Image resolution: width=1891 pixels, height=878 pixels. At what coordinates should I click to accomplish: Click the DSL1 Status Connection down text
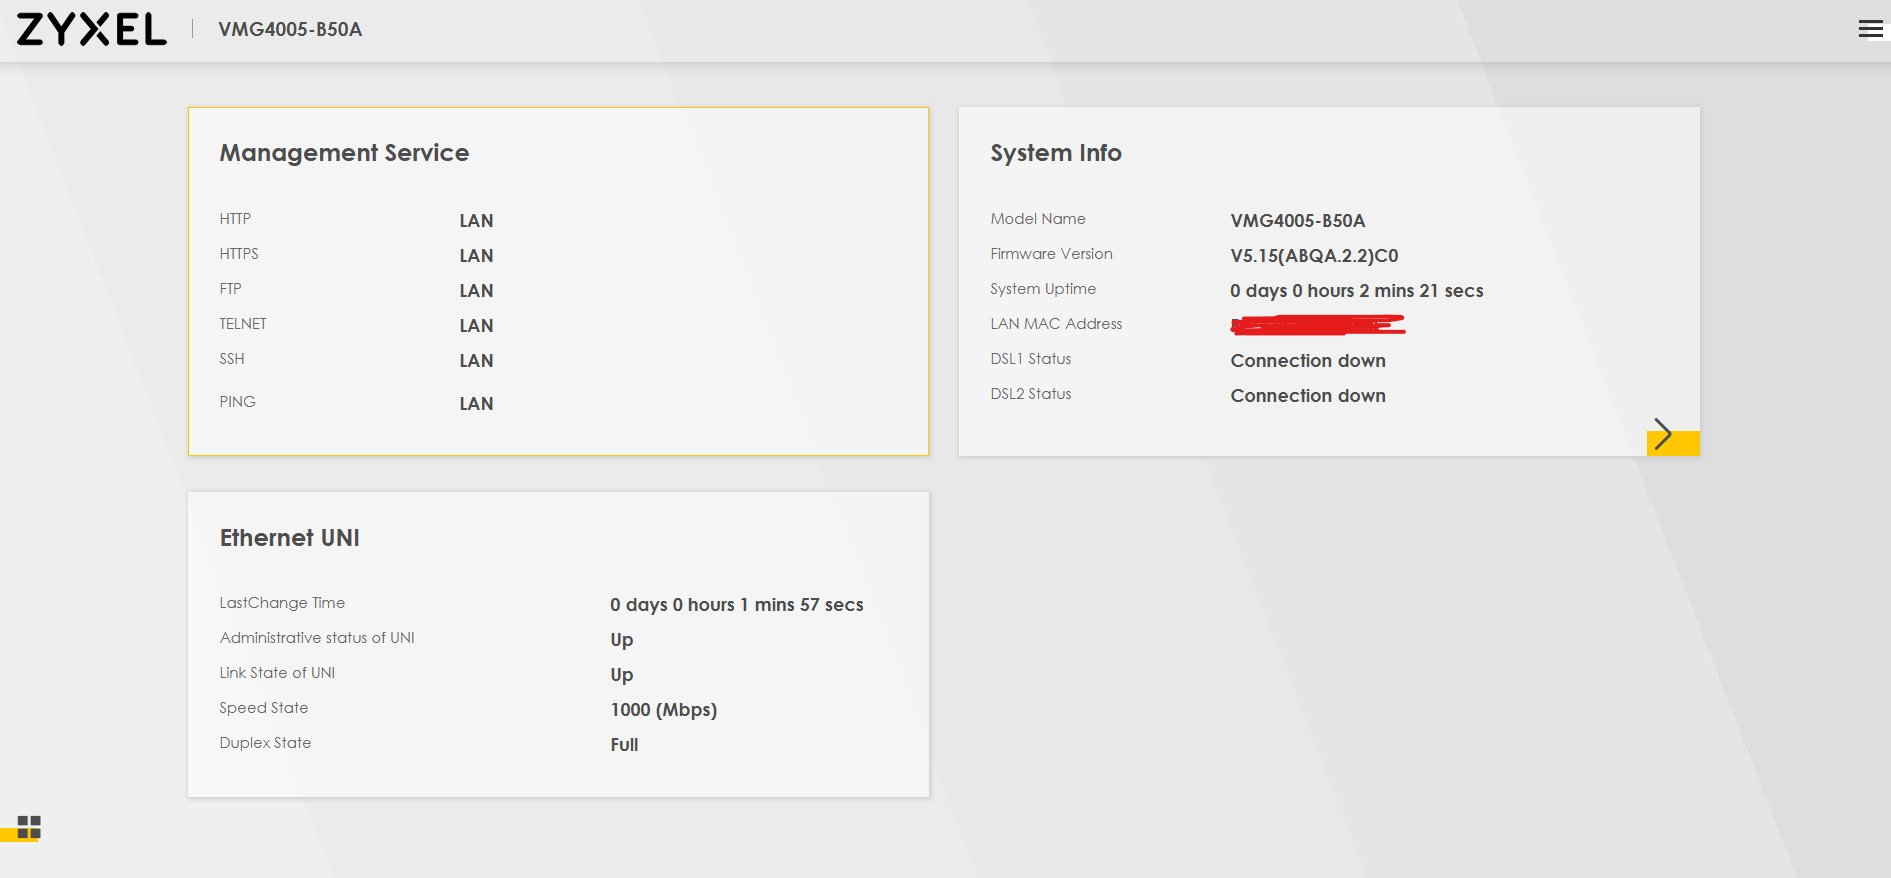point(1307,361)
